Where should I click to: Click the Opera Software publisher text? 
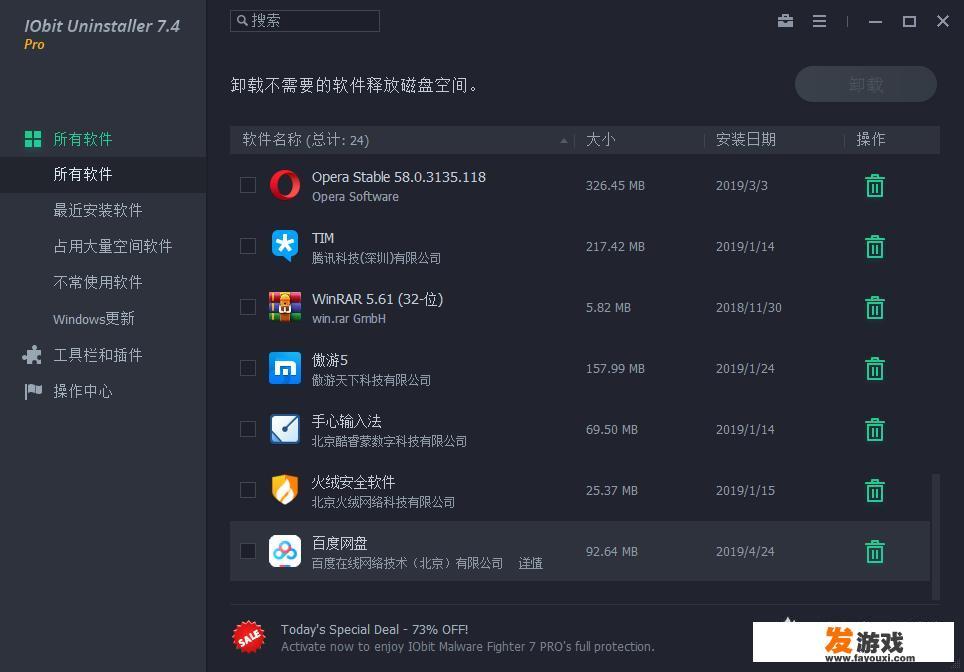355,197
